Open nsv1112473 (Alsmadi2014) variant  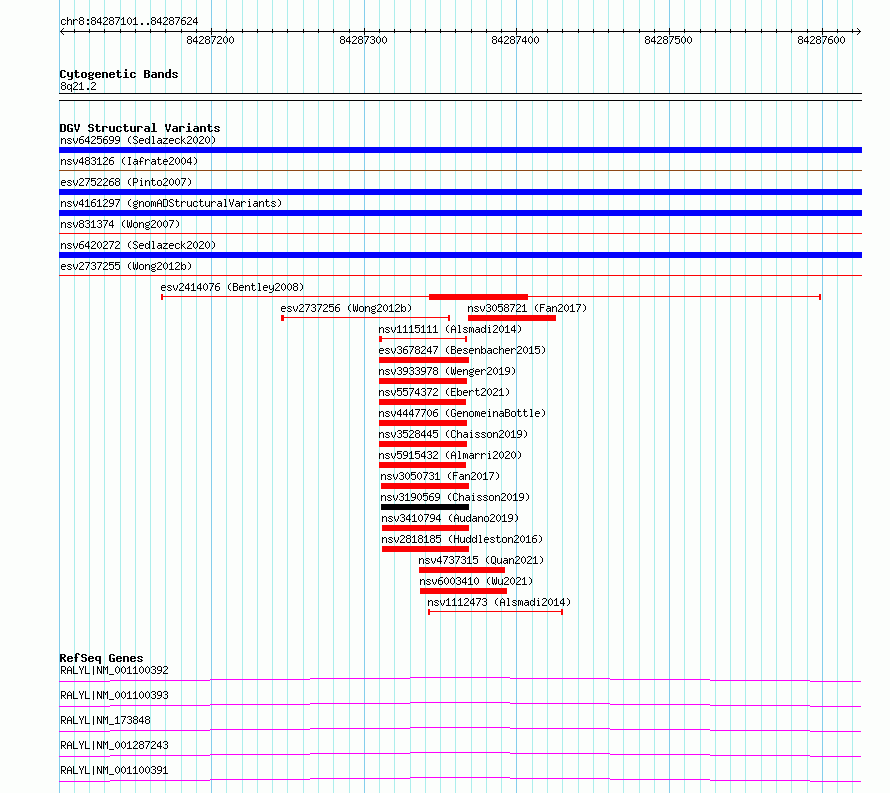tap(499, 602)
